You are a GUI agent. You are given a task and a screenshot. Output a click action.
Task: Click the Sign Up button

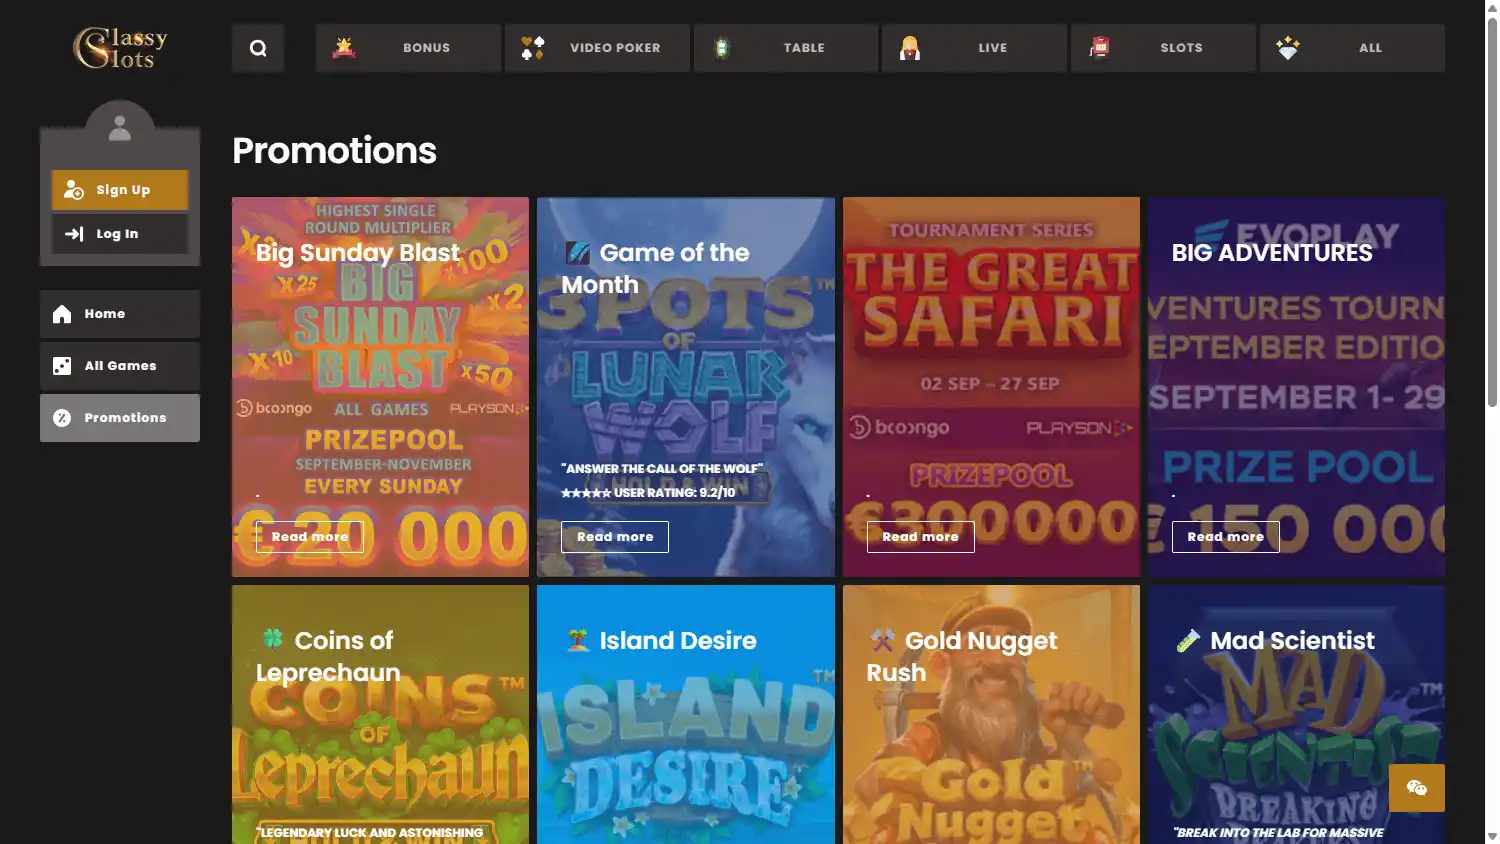[x=120, y=190]
